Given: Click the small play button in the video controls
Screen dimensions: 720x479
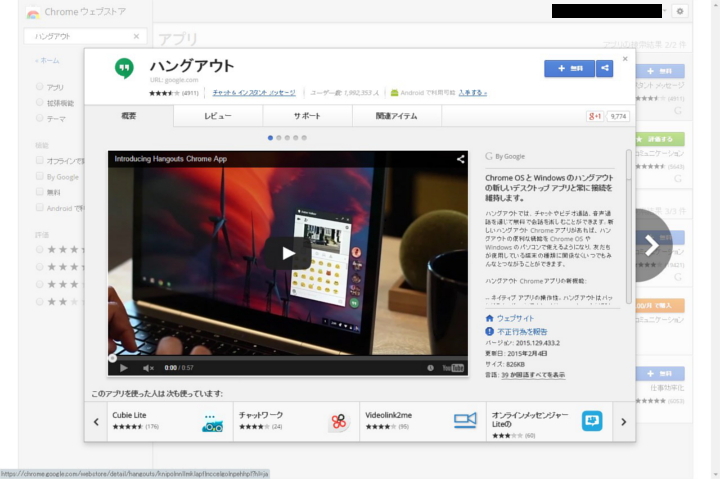Looking at the screenshot, I should tap(123, 368).
